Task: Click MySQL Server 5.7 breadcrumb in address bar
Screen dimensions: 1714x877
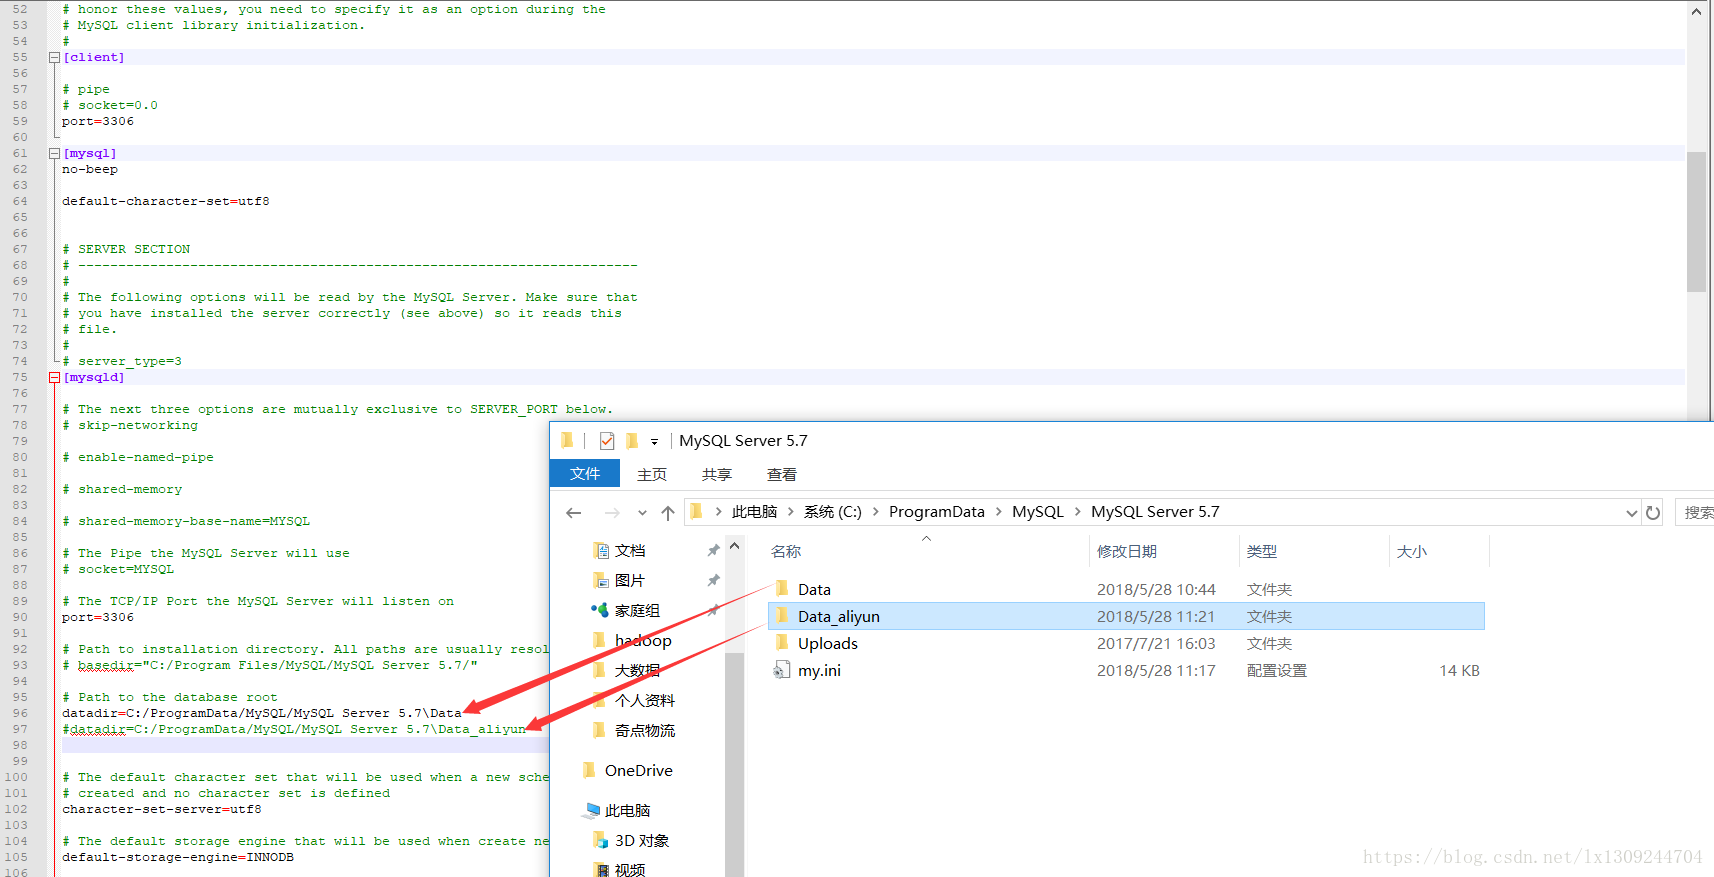Action: [x=1155, y=512]
